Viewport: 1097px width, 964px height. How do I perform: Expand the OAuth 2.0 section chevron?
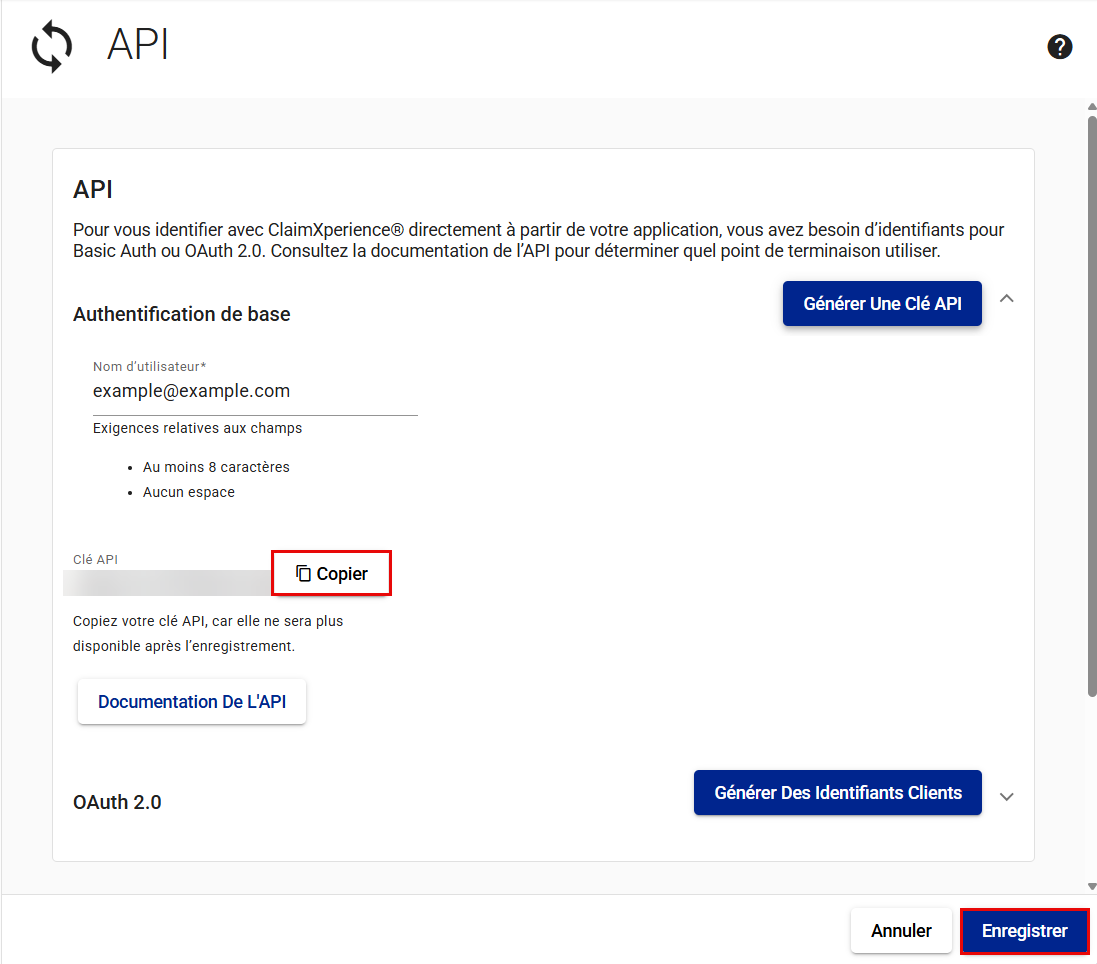[x=1007, y=797]
